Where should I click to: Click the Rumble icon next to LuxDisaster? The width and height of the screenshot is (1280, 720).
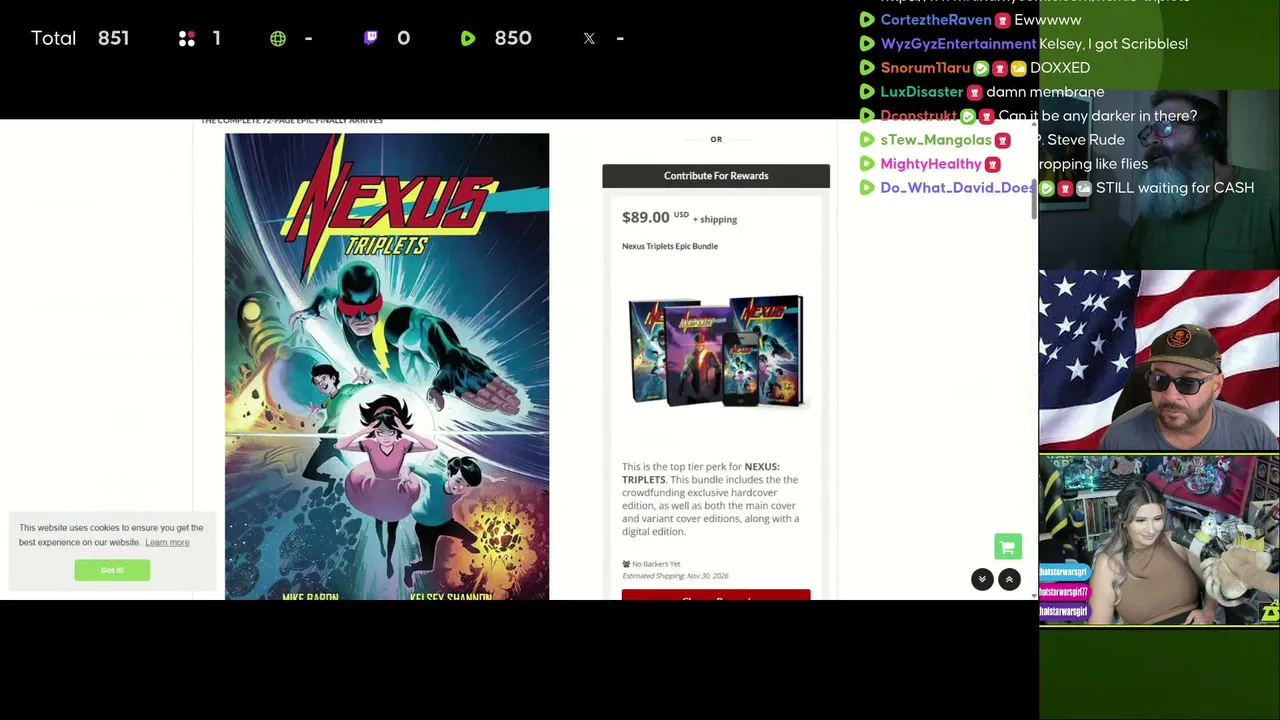[867, 92]
